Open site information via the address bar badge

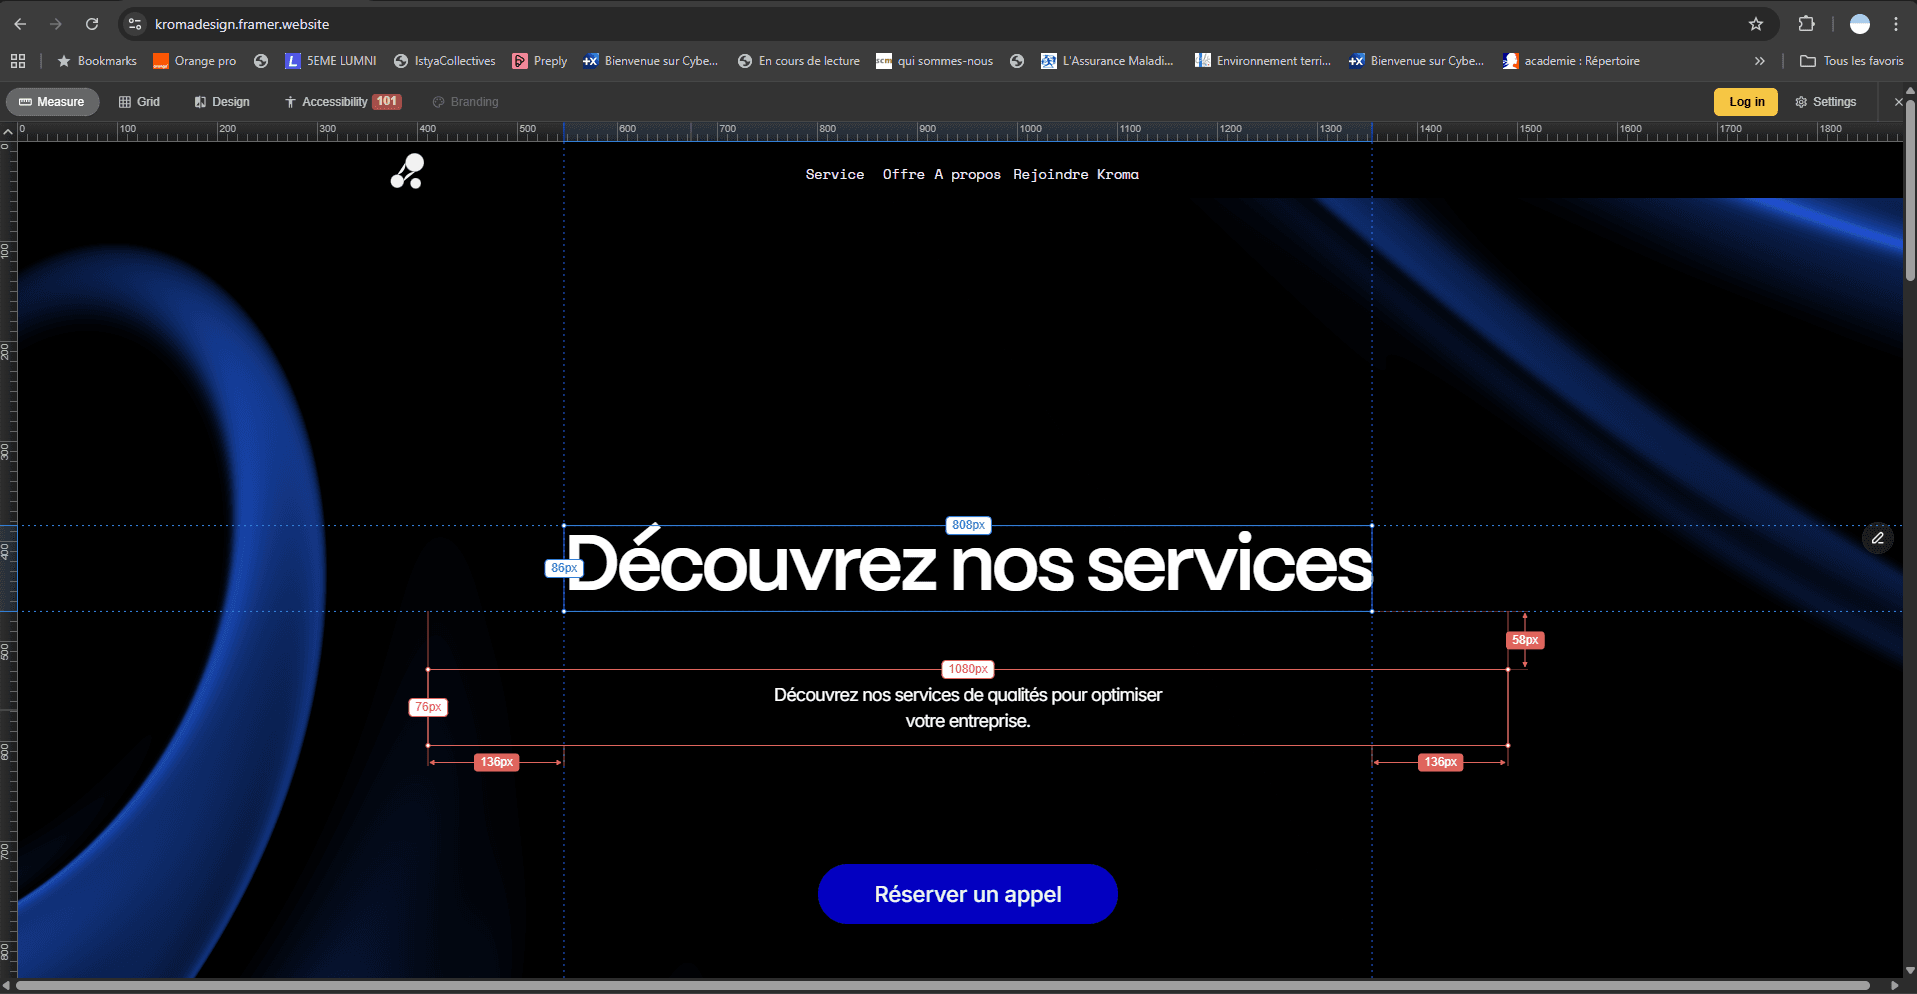pos(133,23)
